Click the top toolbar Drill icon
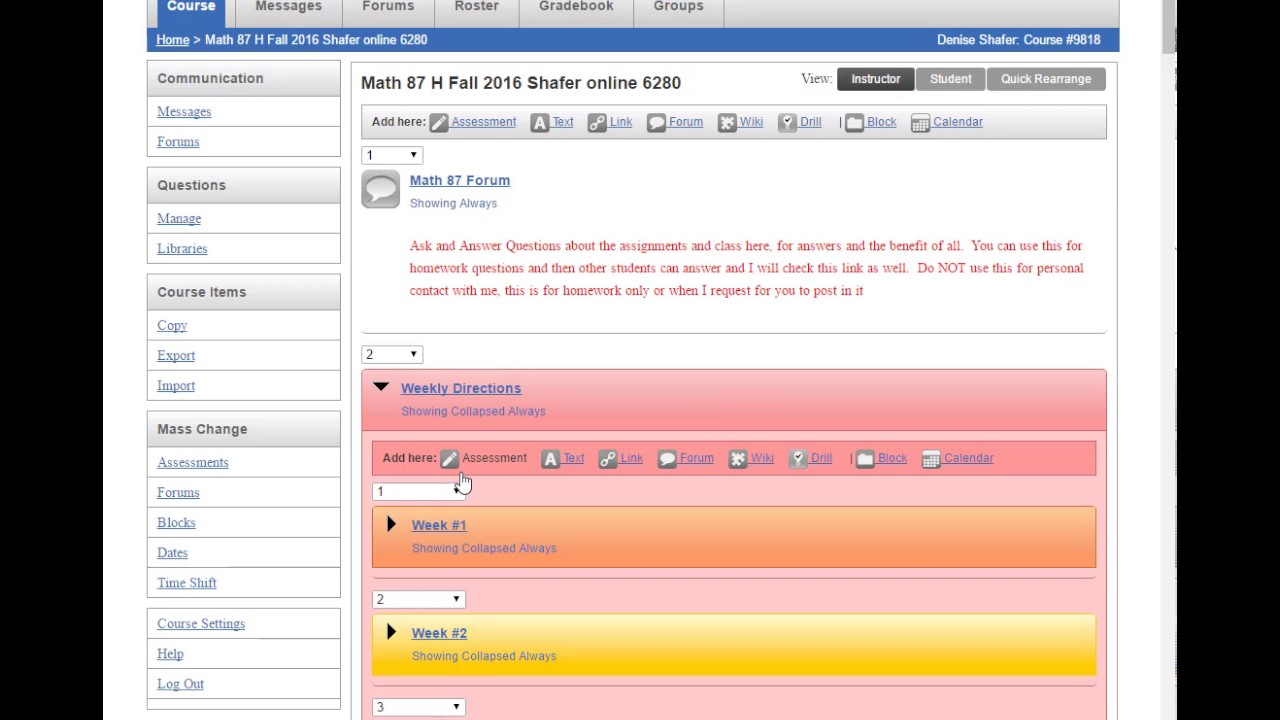Screen dimensions: 1280x720 point(788,123)
